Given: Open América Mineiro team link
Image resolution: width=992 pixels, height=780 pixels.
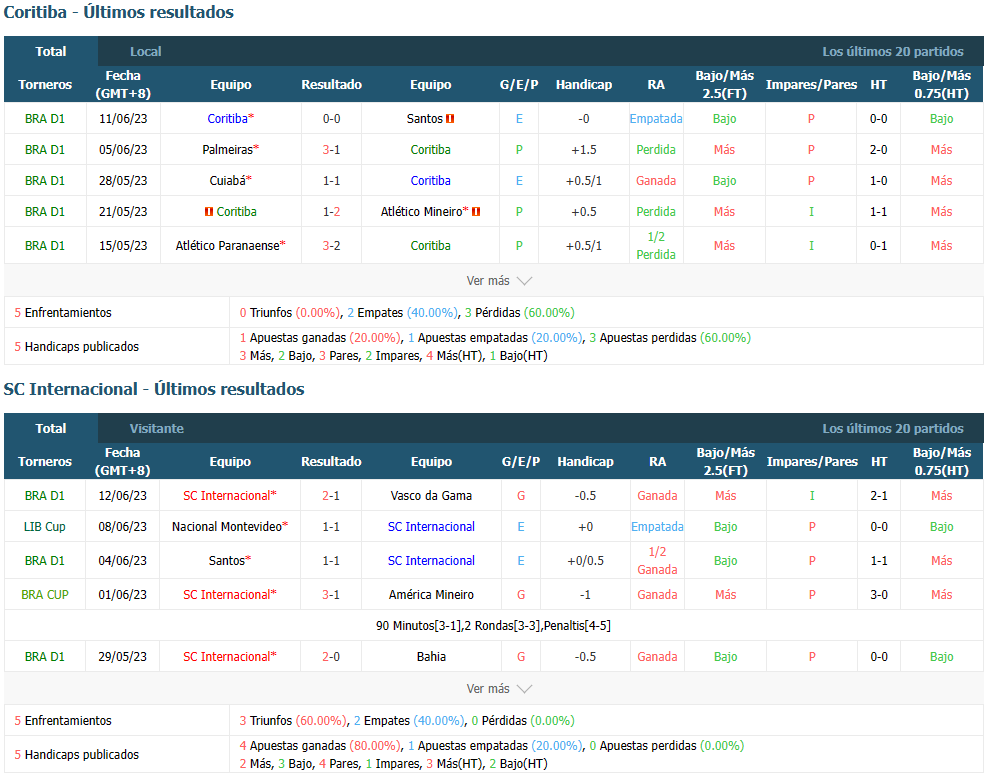Looking at the screenshot, I should pos(431,595).
